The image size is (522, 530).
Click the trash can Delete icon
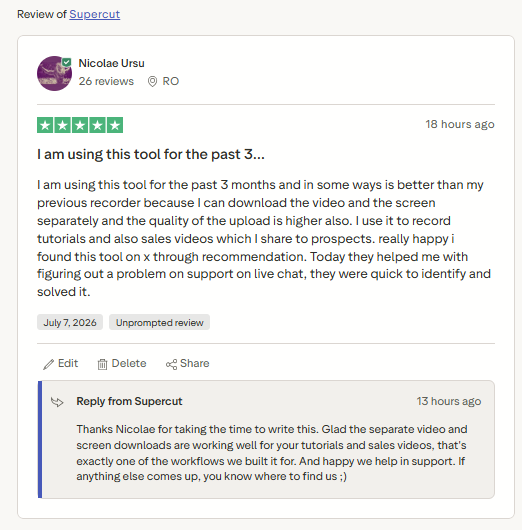coord(102,364)
